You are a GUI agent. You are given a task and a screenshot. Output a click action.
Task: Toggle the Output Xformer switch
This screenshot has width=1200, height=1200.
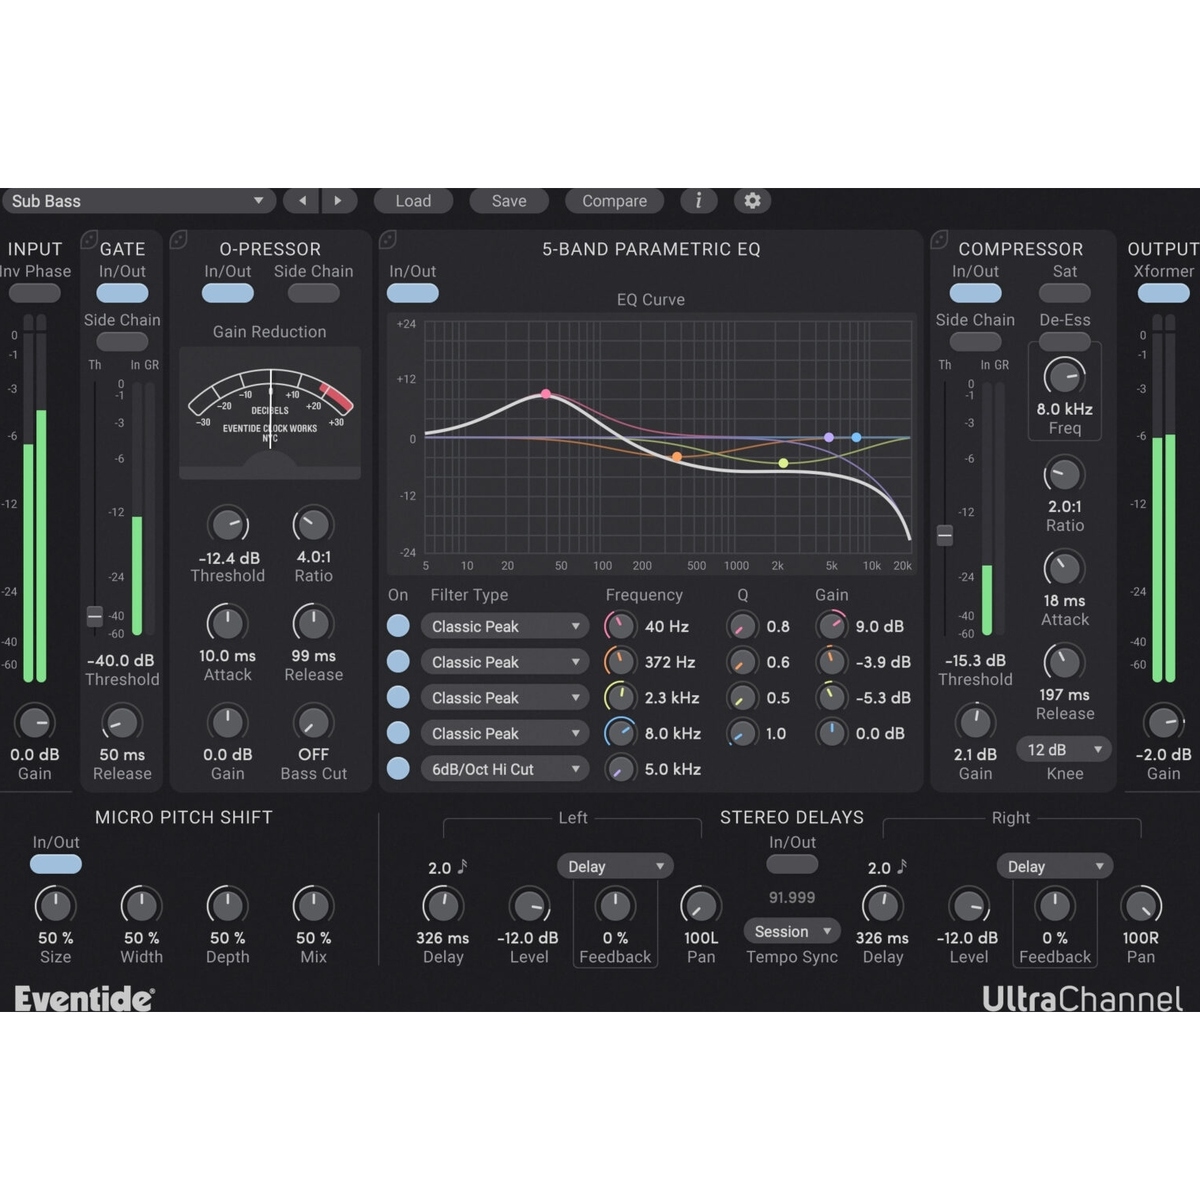(1164, 293)
